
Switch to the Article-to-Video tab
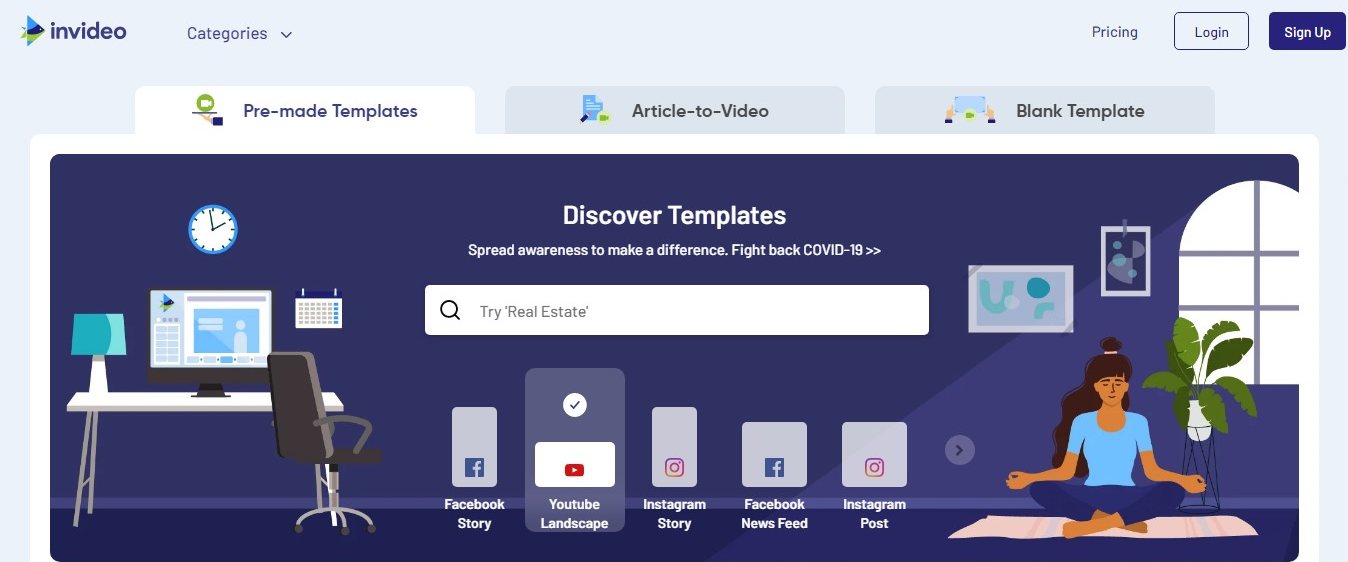[x=675, y=110]
